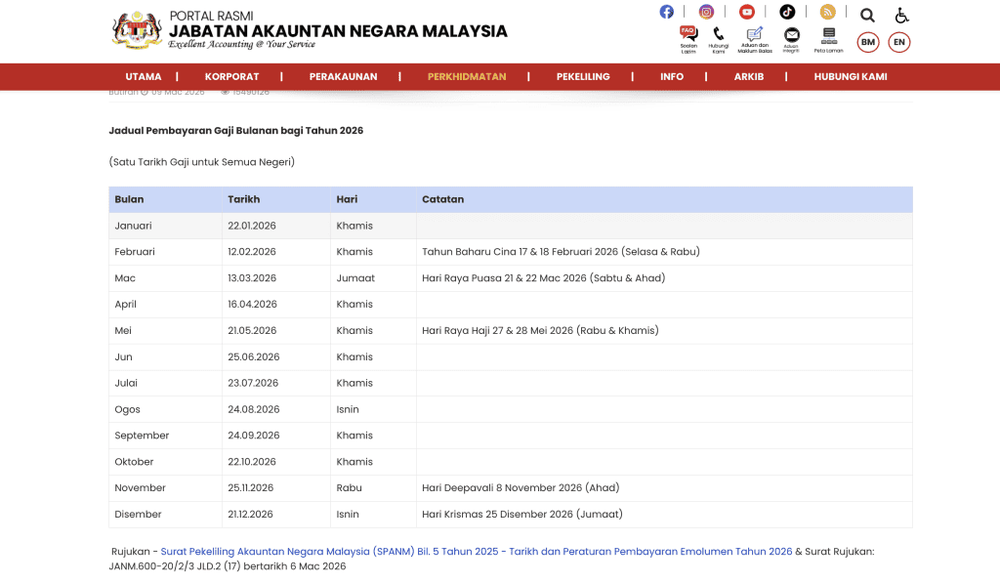Open the Peta Laman sitemap icon
Screen dimensions: 1000x584
click(x=828, y=36)
